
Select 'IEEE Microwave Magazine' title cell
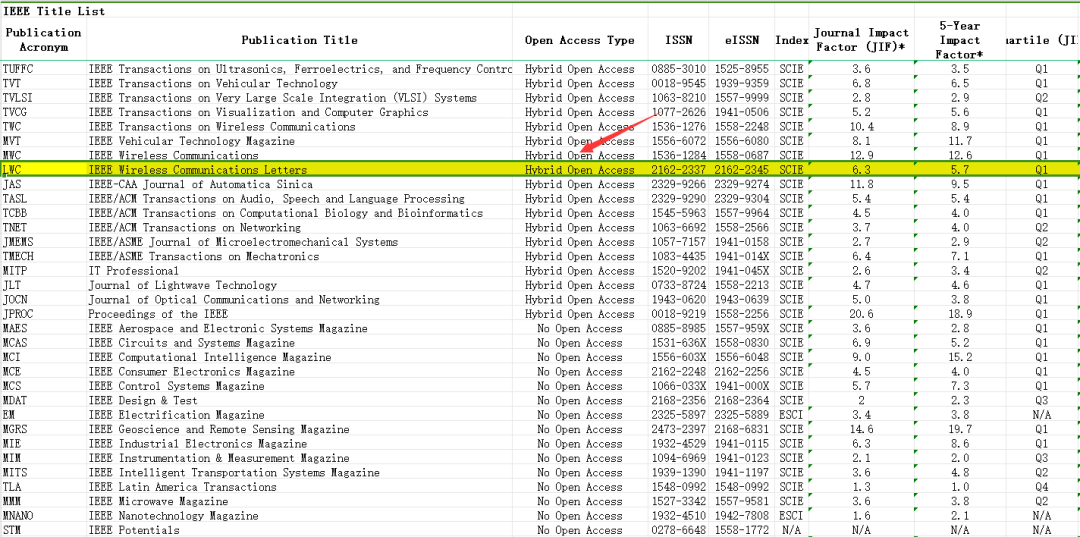pyautogui.click(x=299, y=501)
